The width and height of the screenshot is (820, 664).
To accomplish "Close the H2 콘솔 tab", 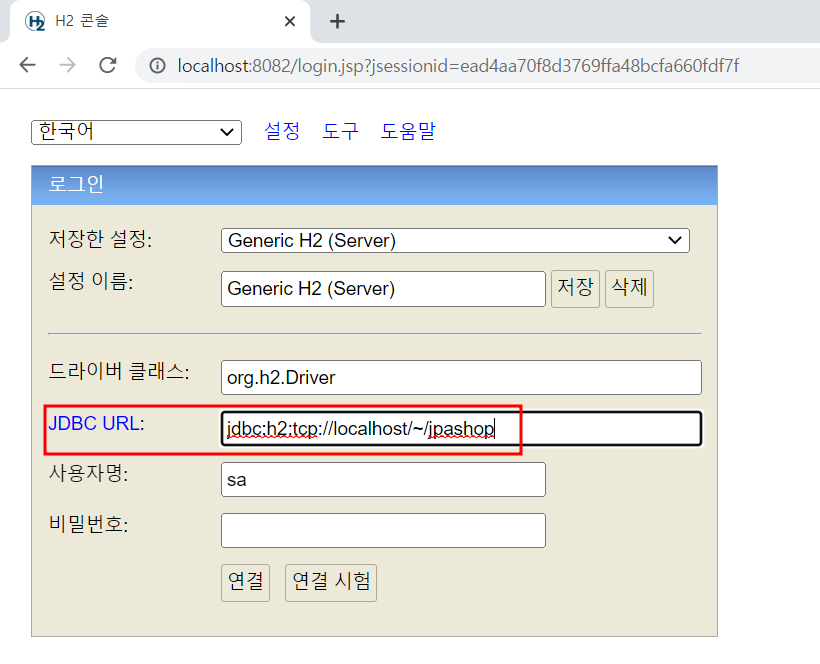I will pos(290,21).
